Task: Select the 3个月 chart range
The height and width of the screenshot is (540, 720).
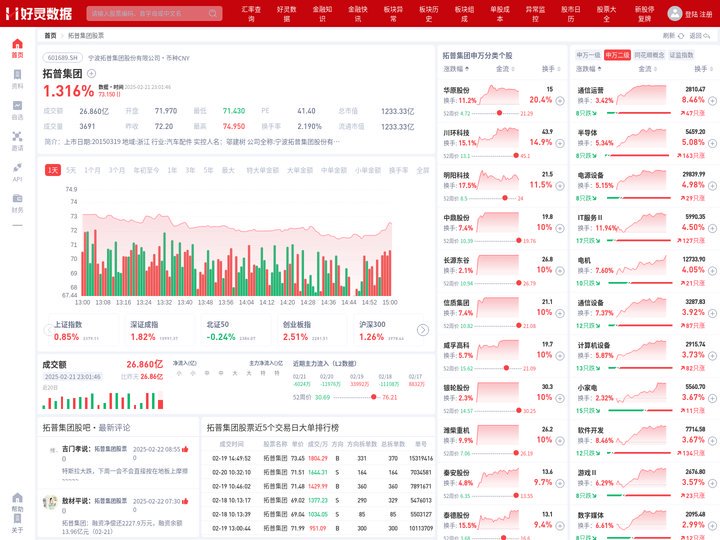Action: point(117,170)
